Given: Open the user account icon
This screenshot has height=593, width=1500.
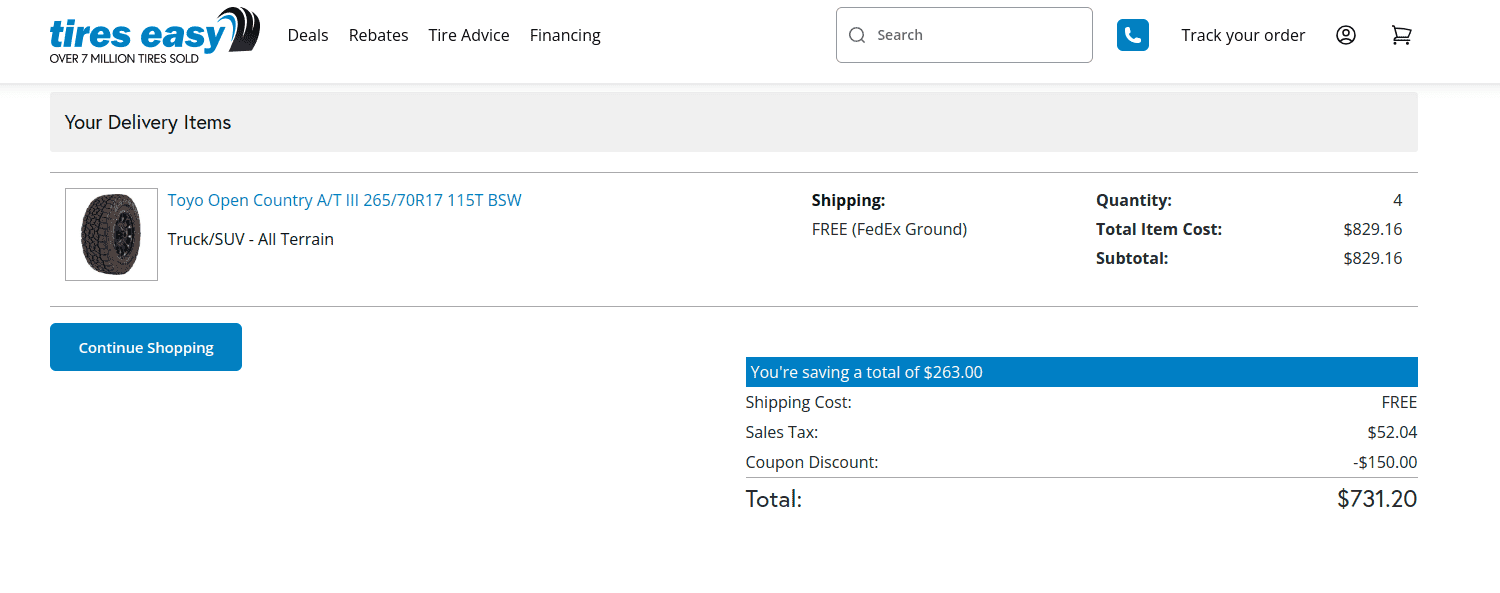Looking at the screenshot, I should pyautogui.click(x=1346, y=35).
